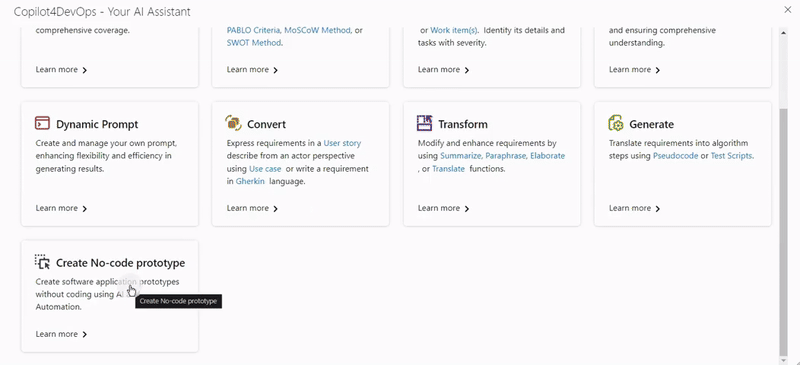Expand Learn more under Dynamic Prompt
The height and width of the screenshot is (365, 800).
[61, 208]
